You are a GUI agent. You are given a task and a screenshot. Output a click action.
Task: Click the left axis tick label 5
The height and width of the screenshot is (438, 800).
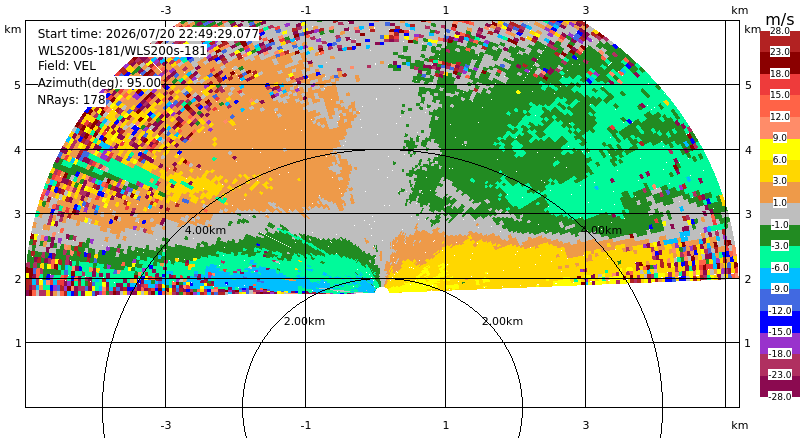pos(17,85)
